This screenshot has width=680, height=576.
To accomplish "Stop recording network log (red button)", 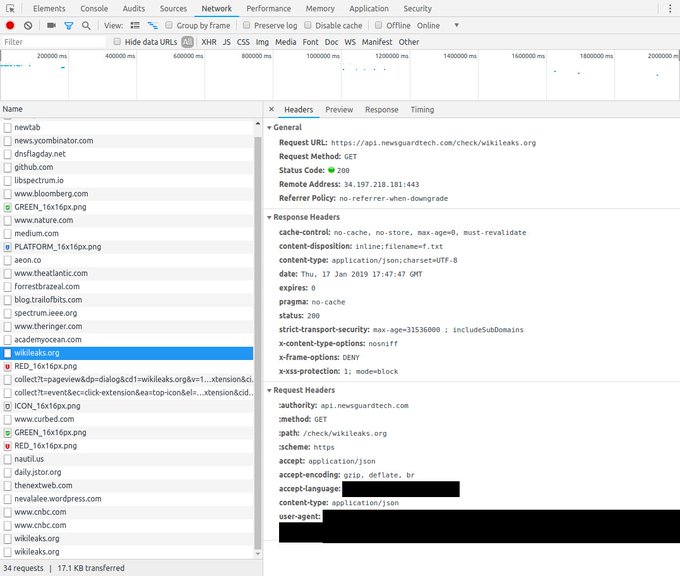I will point(10,26).
